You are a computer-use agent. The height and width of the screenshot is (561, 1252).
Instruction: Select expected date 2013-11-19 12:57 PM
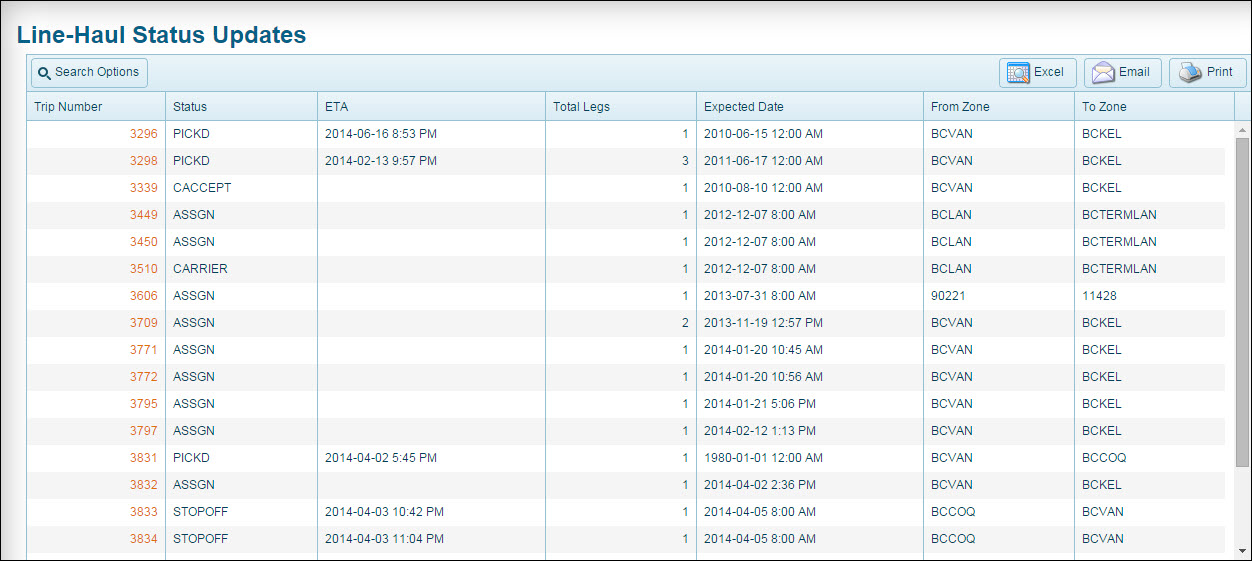coord(763,323)
